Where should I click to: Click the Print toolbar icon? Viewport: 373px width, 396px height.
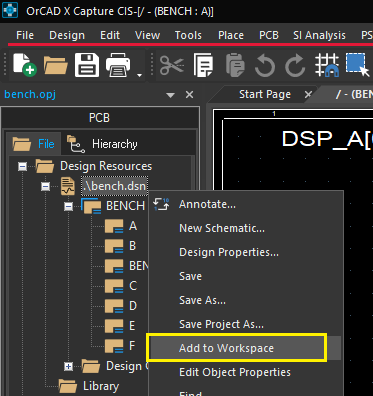point(118,65)
